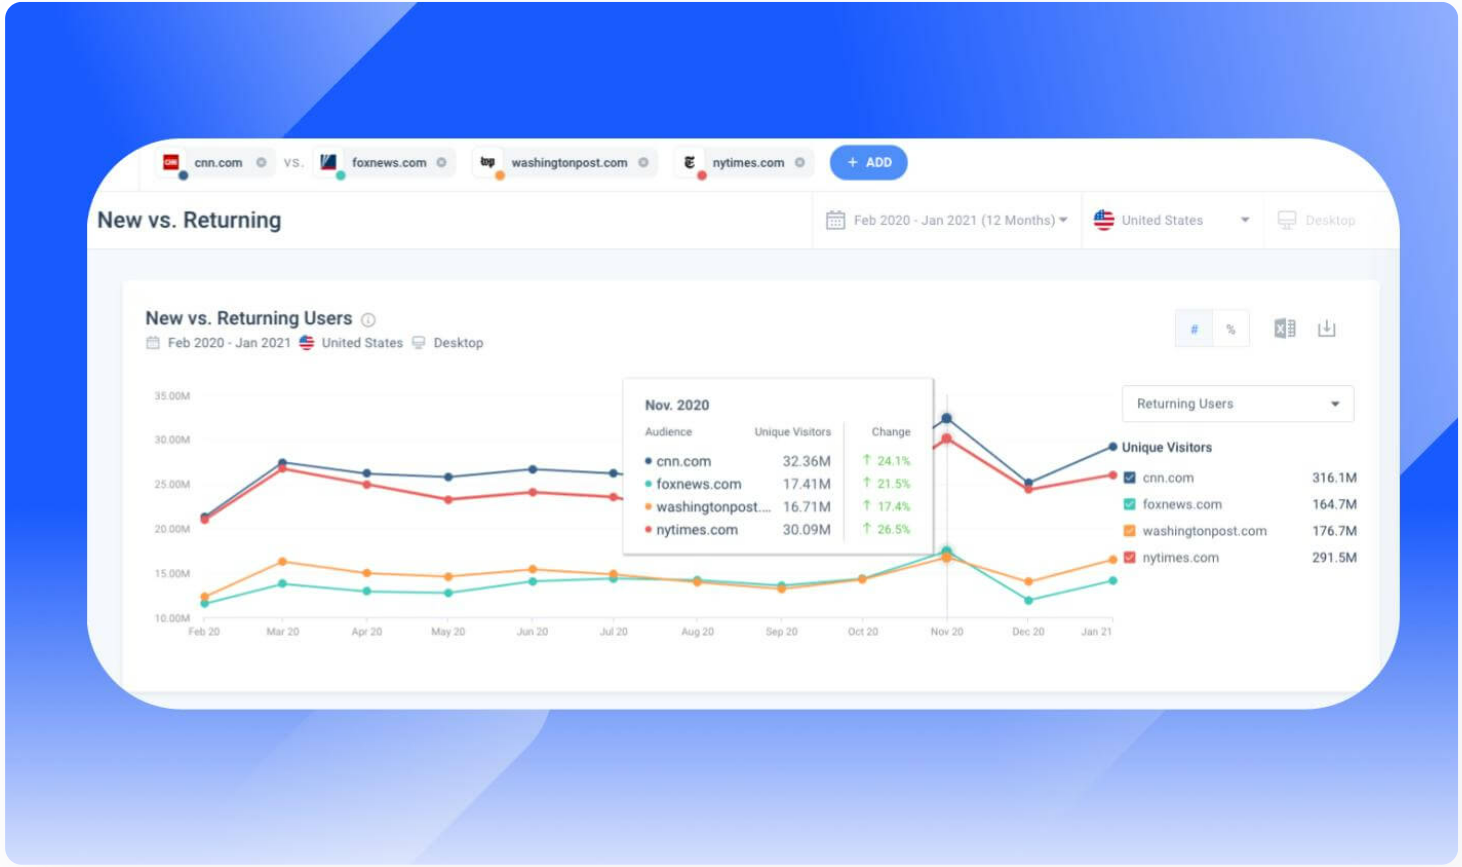Viewport: 1462px width, 867px height.
Task: Click the calendar icon in the date selector
Action: (x=835, y=220)
